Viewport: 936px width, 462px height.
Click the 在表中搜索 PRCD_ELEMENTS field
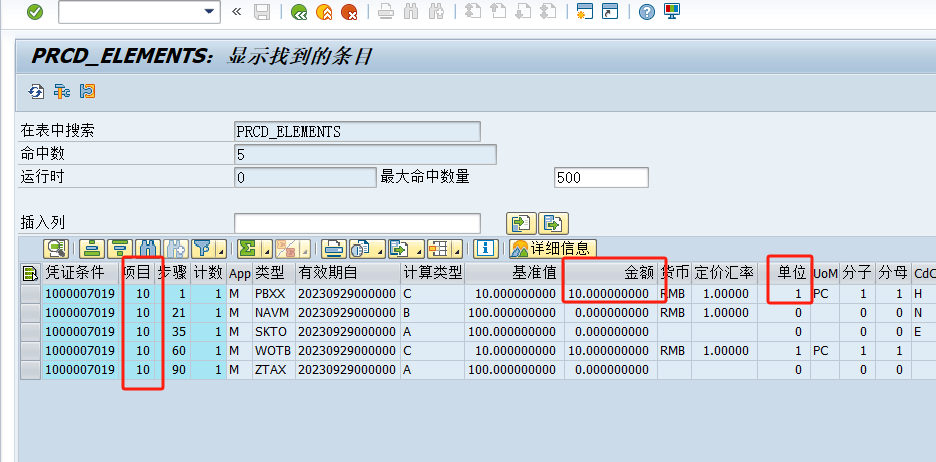tap(358, 131)
